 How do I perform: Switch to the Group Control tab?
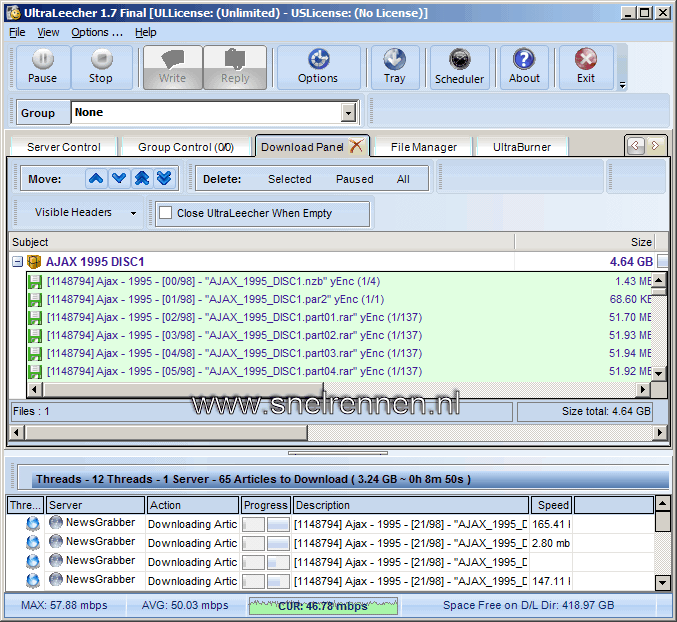coord(186,147)
